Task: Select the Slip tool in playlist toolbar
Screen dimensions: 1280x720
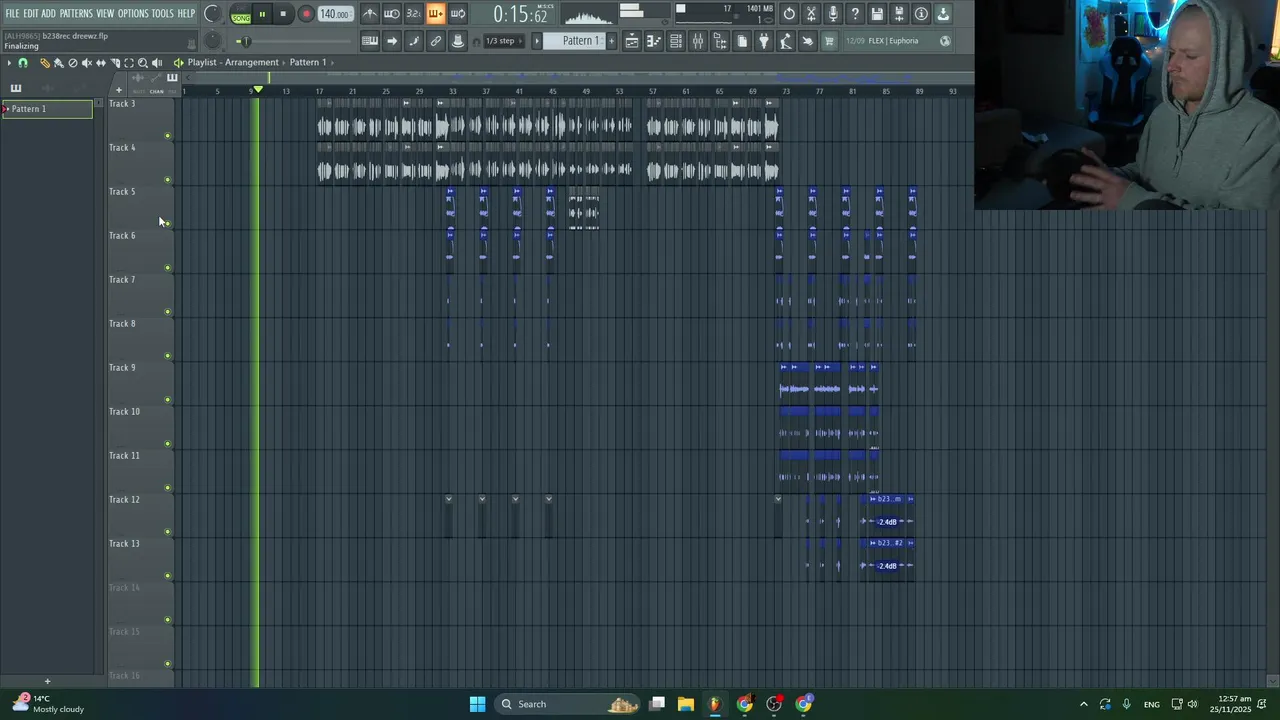Action: 101,62
